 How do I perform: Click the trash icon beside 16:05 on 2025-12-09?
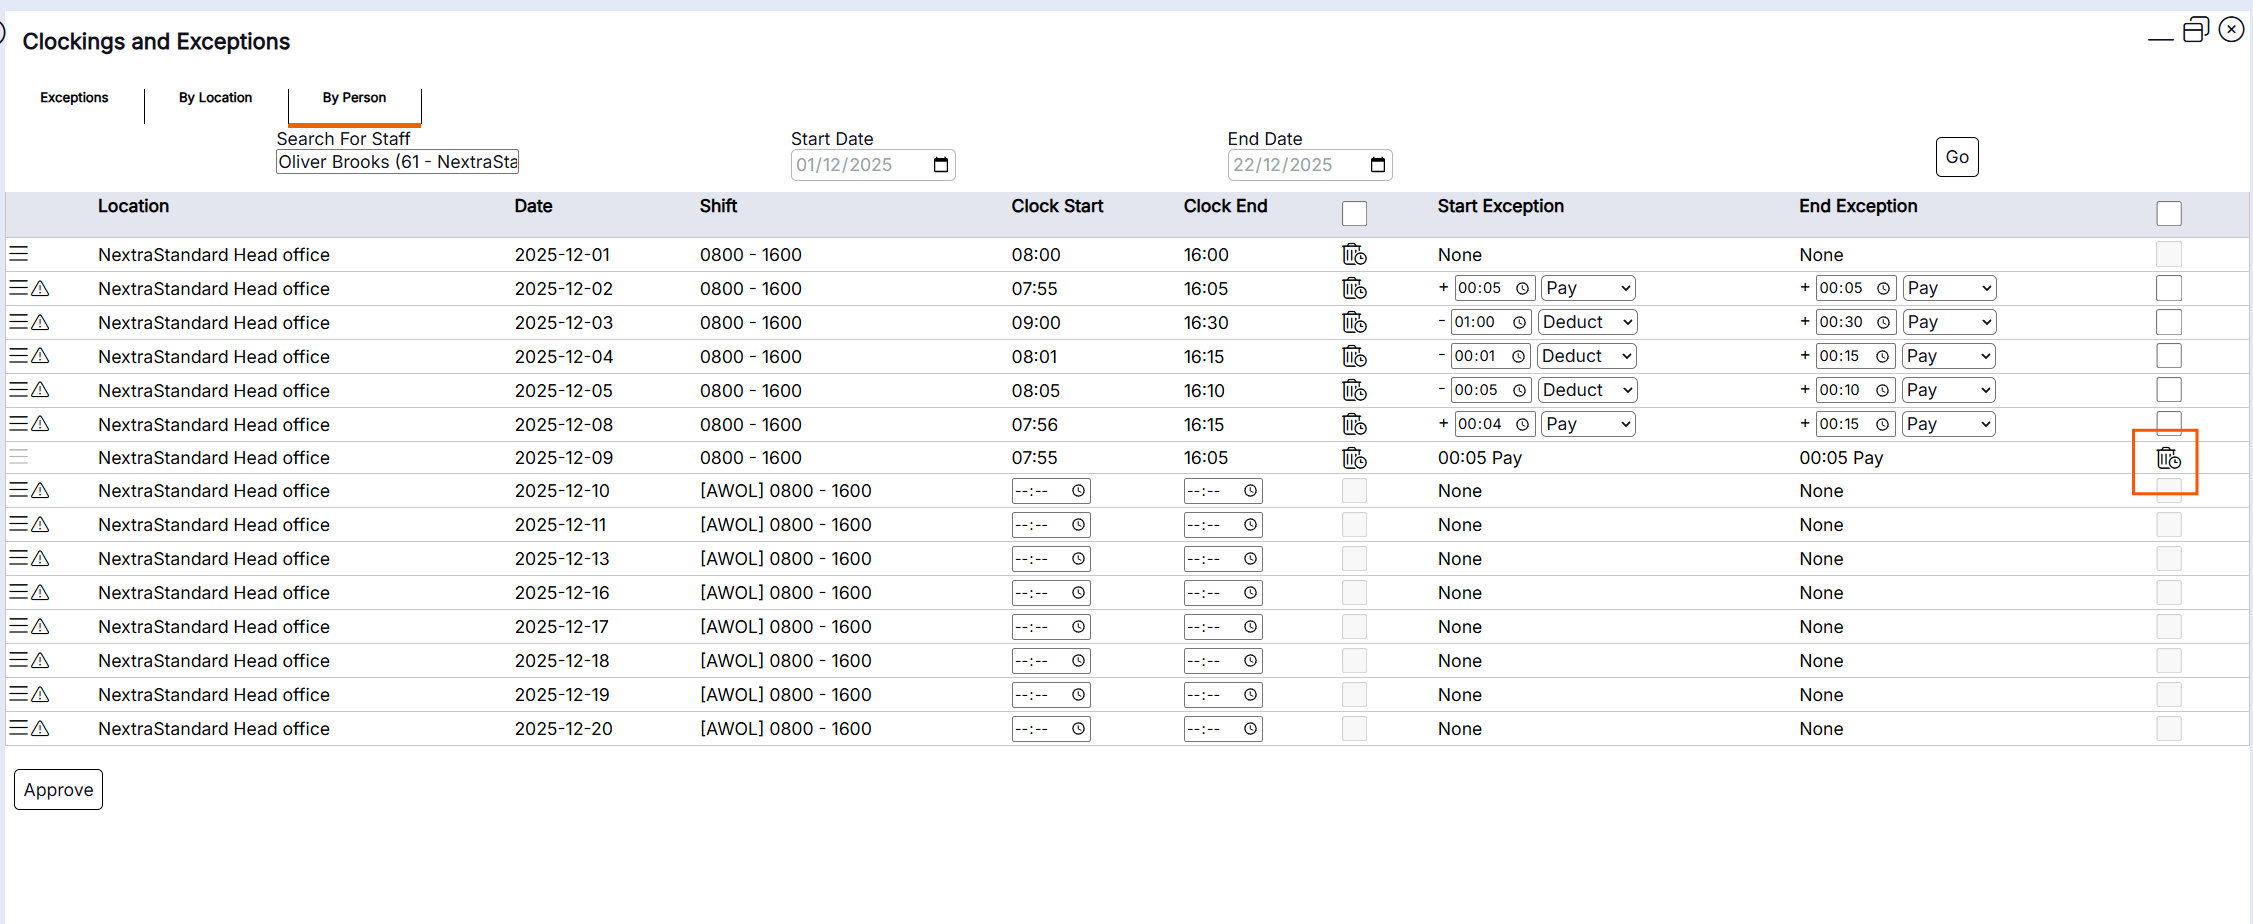pyautogui.click(x=1354, y=458)
